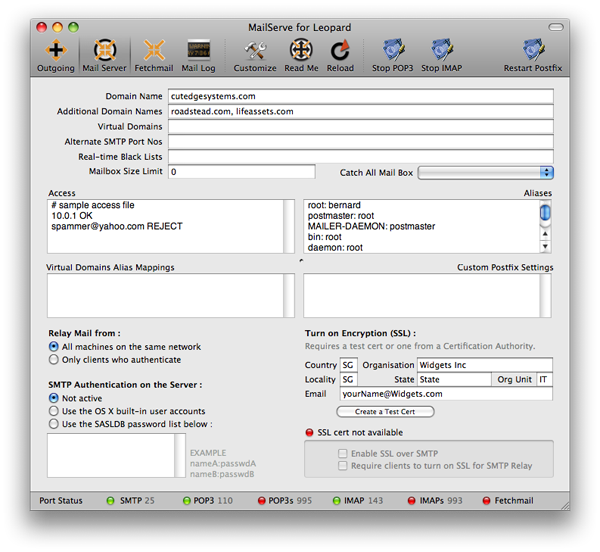Click the Create a Test Cert button

pyautogui.click(x=385, y=411)
